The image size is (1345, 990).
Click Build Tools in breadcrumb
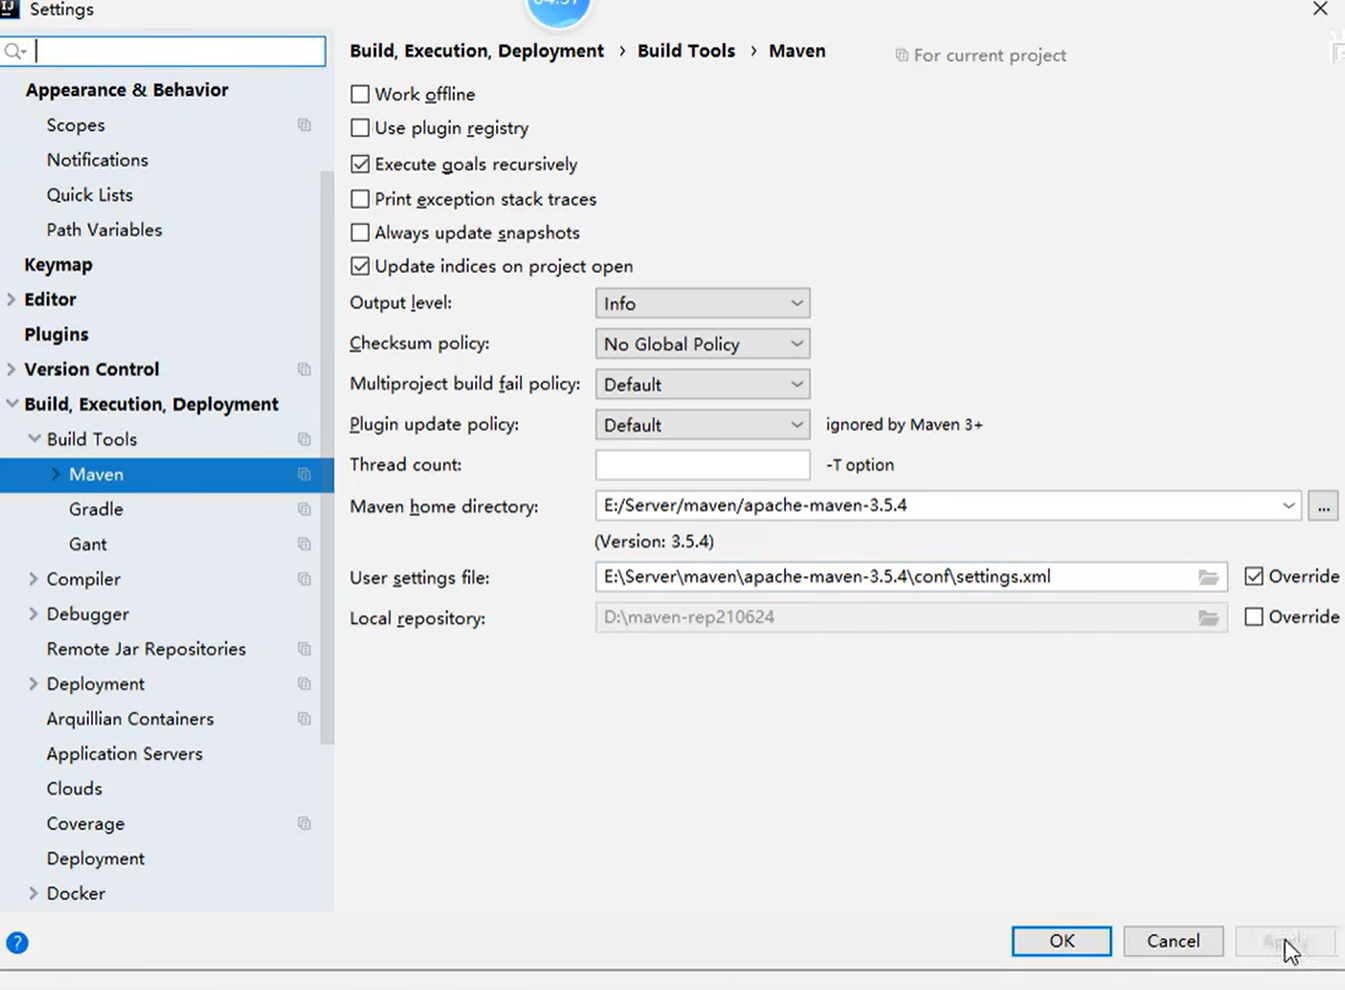tap(686, 51)
